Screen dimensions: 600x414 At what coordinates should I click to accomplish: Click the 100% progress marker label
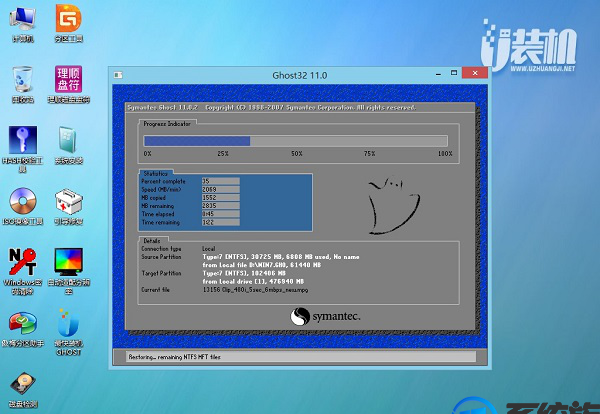pos(445,153)
